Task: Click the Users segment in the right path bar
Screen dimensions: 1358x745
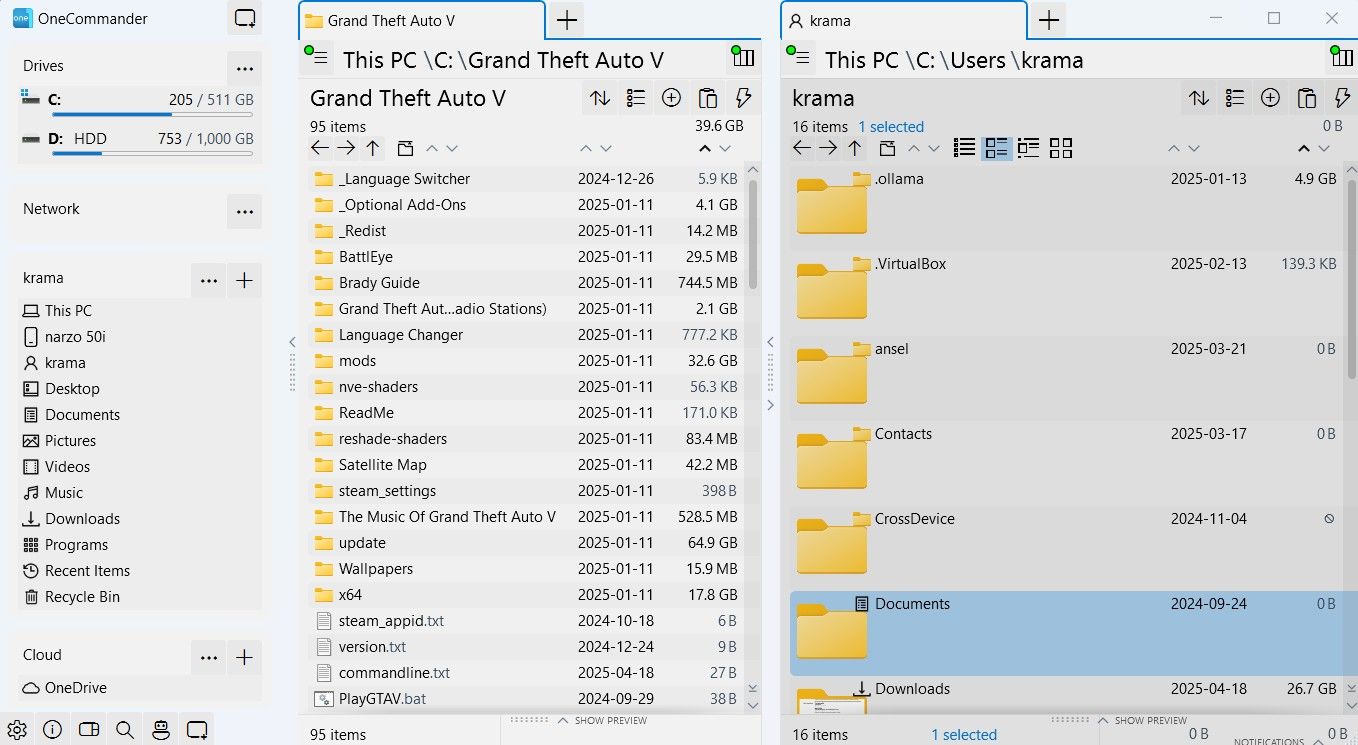Action: click(977, 60)
